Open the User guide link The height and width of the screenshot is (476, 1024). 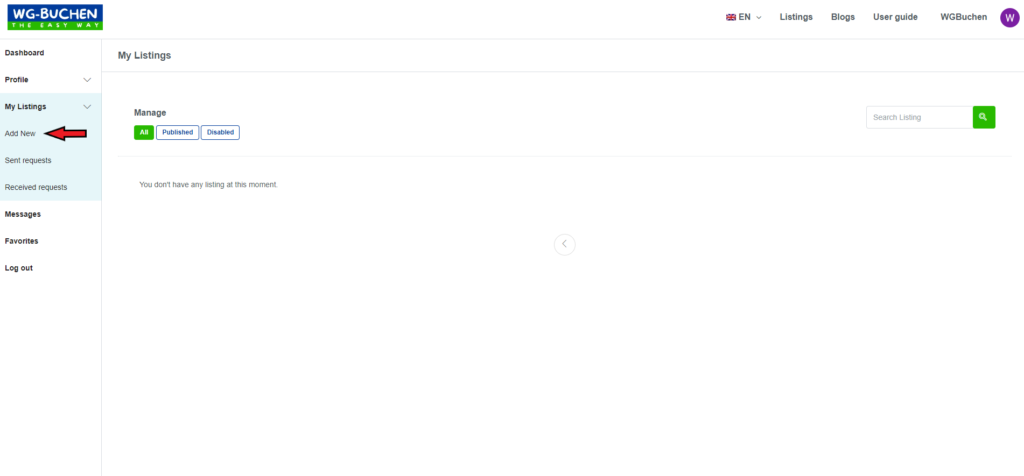(895, 17)
